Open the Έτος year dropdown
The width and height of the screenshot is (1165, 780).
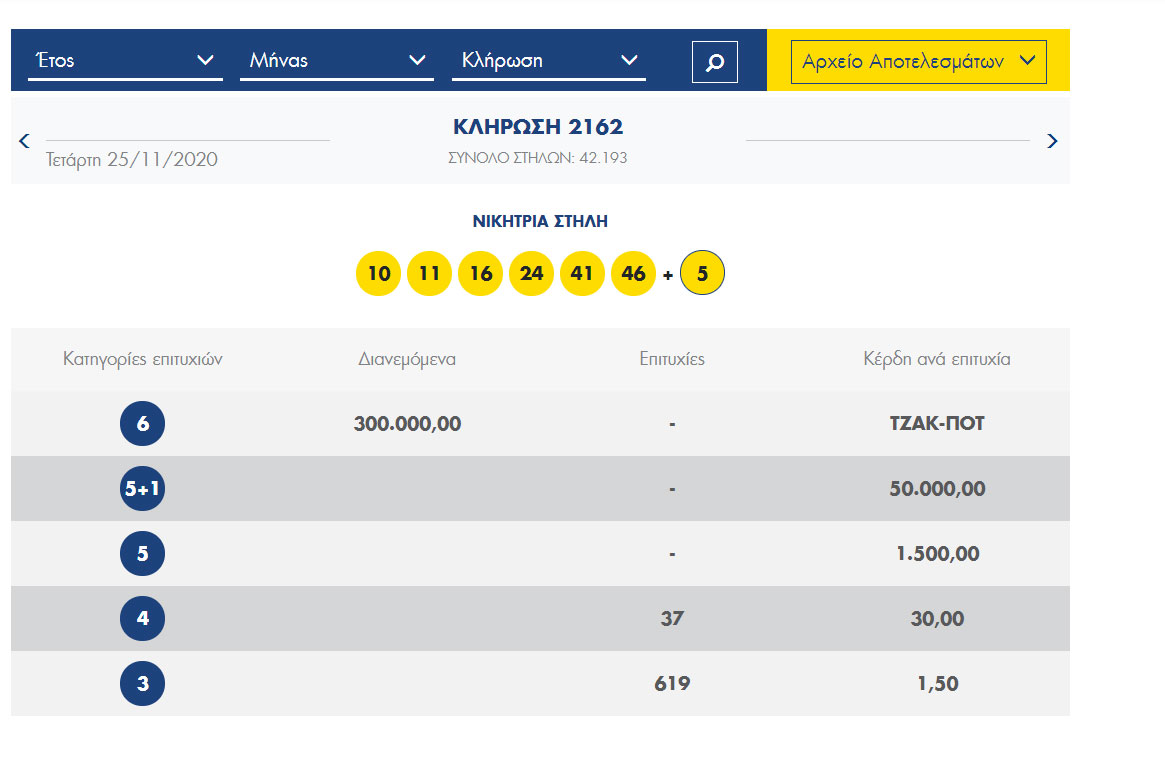pos(125,61)
